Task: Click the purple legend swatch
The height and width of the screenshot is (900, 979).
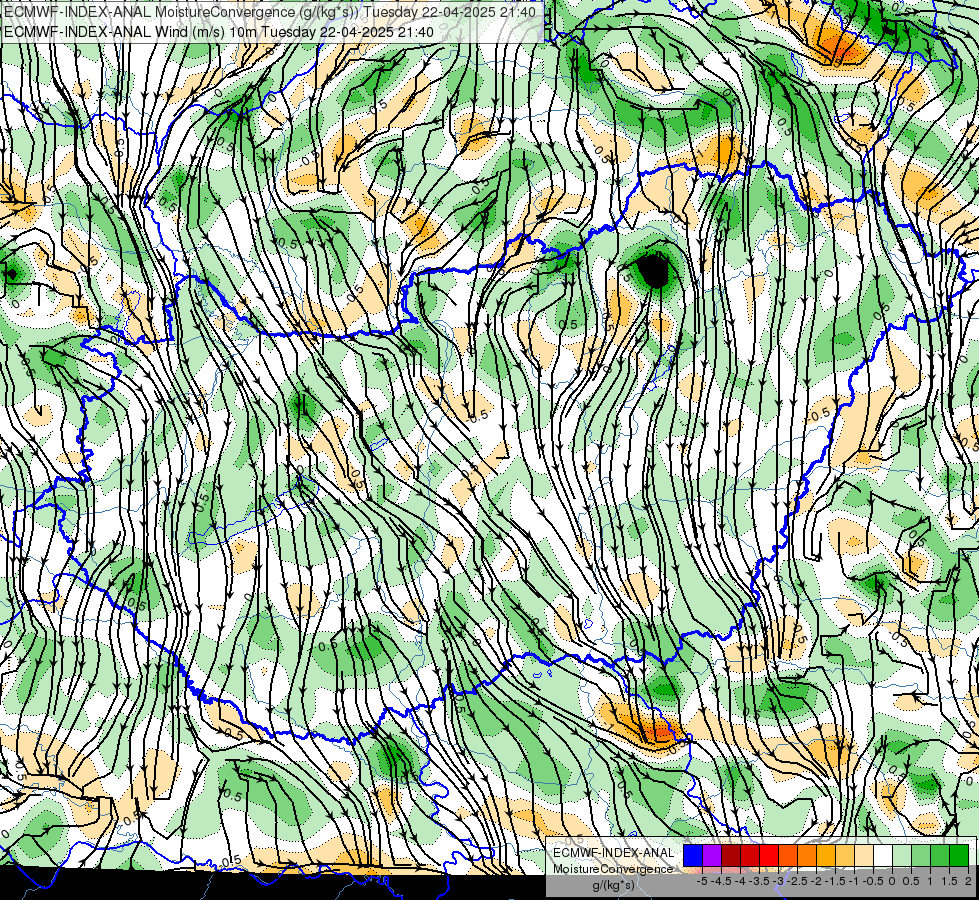Action: pyautogui.click(x=712, y=855)
